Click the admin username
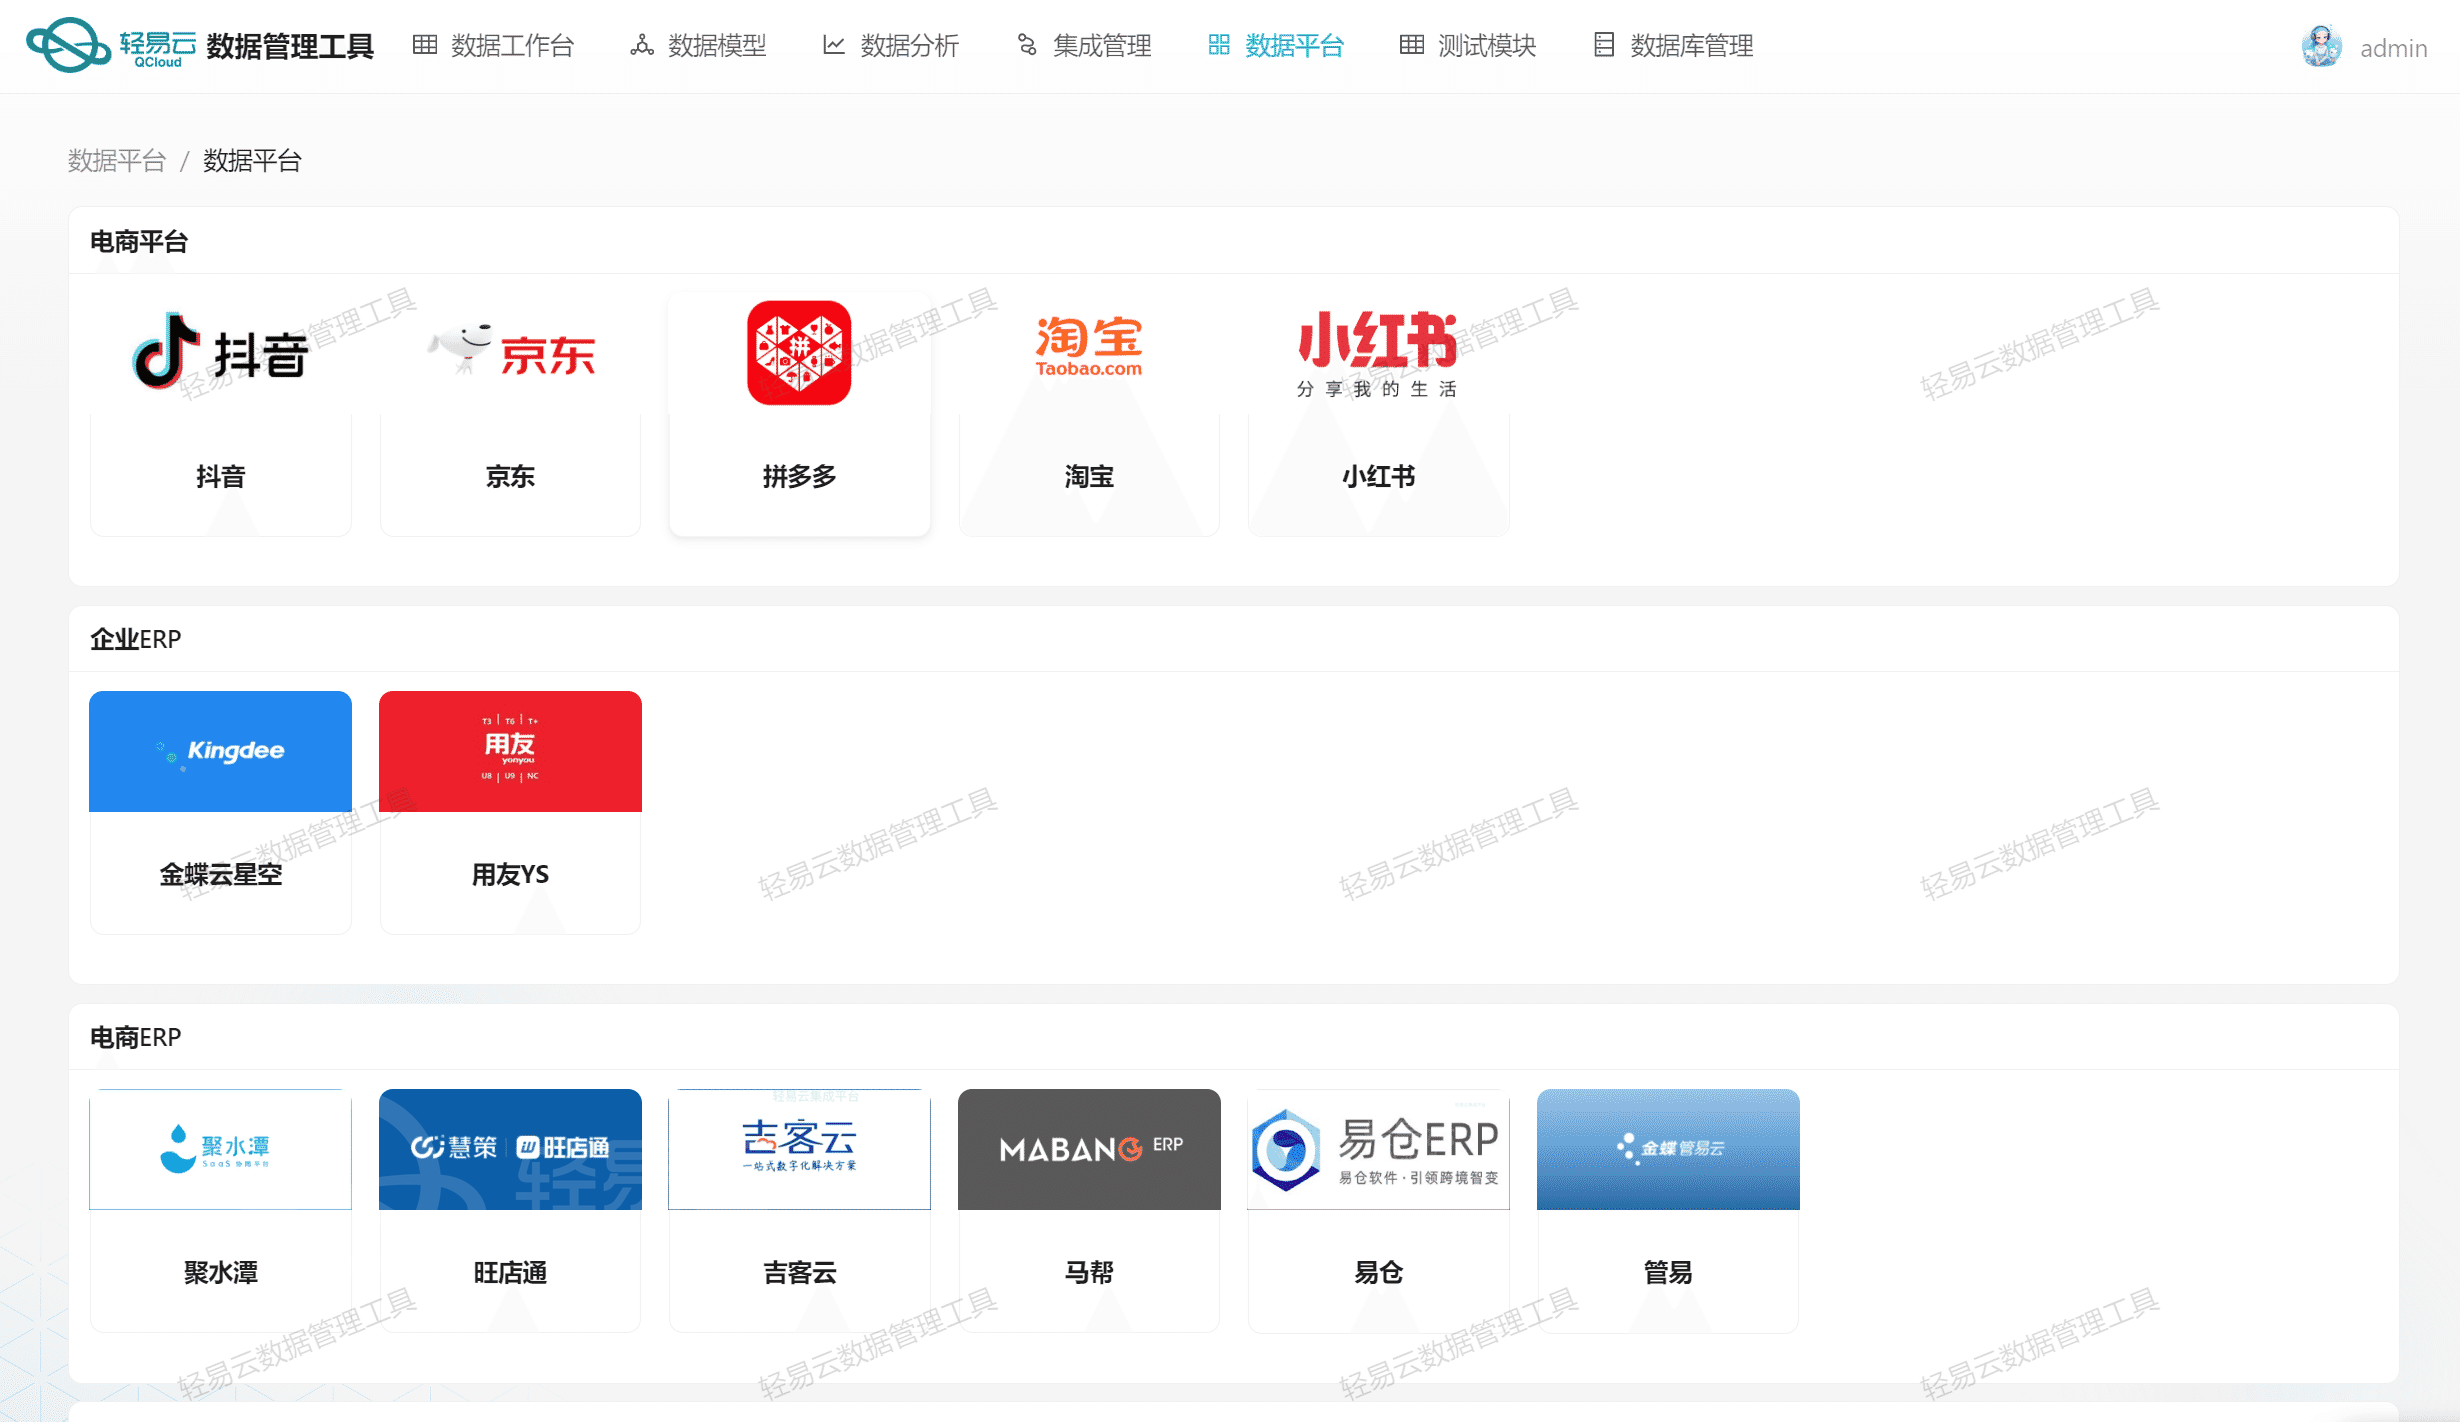The height and width of the screenshot is (1422, 2460). point(2393,48)
